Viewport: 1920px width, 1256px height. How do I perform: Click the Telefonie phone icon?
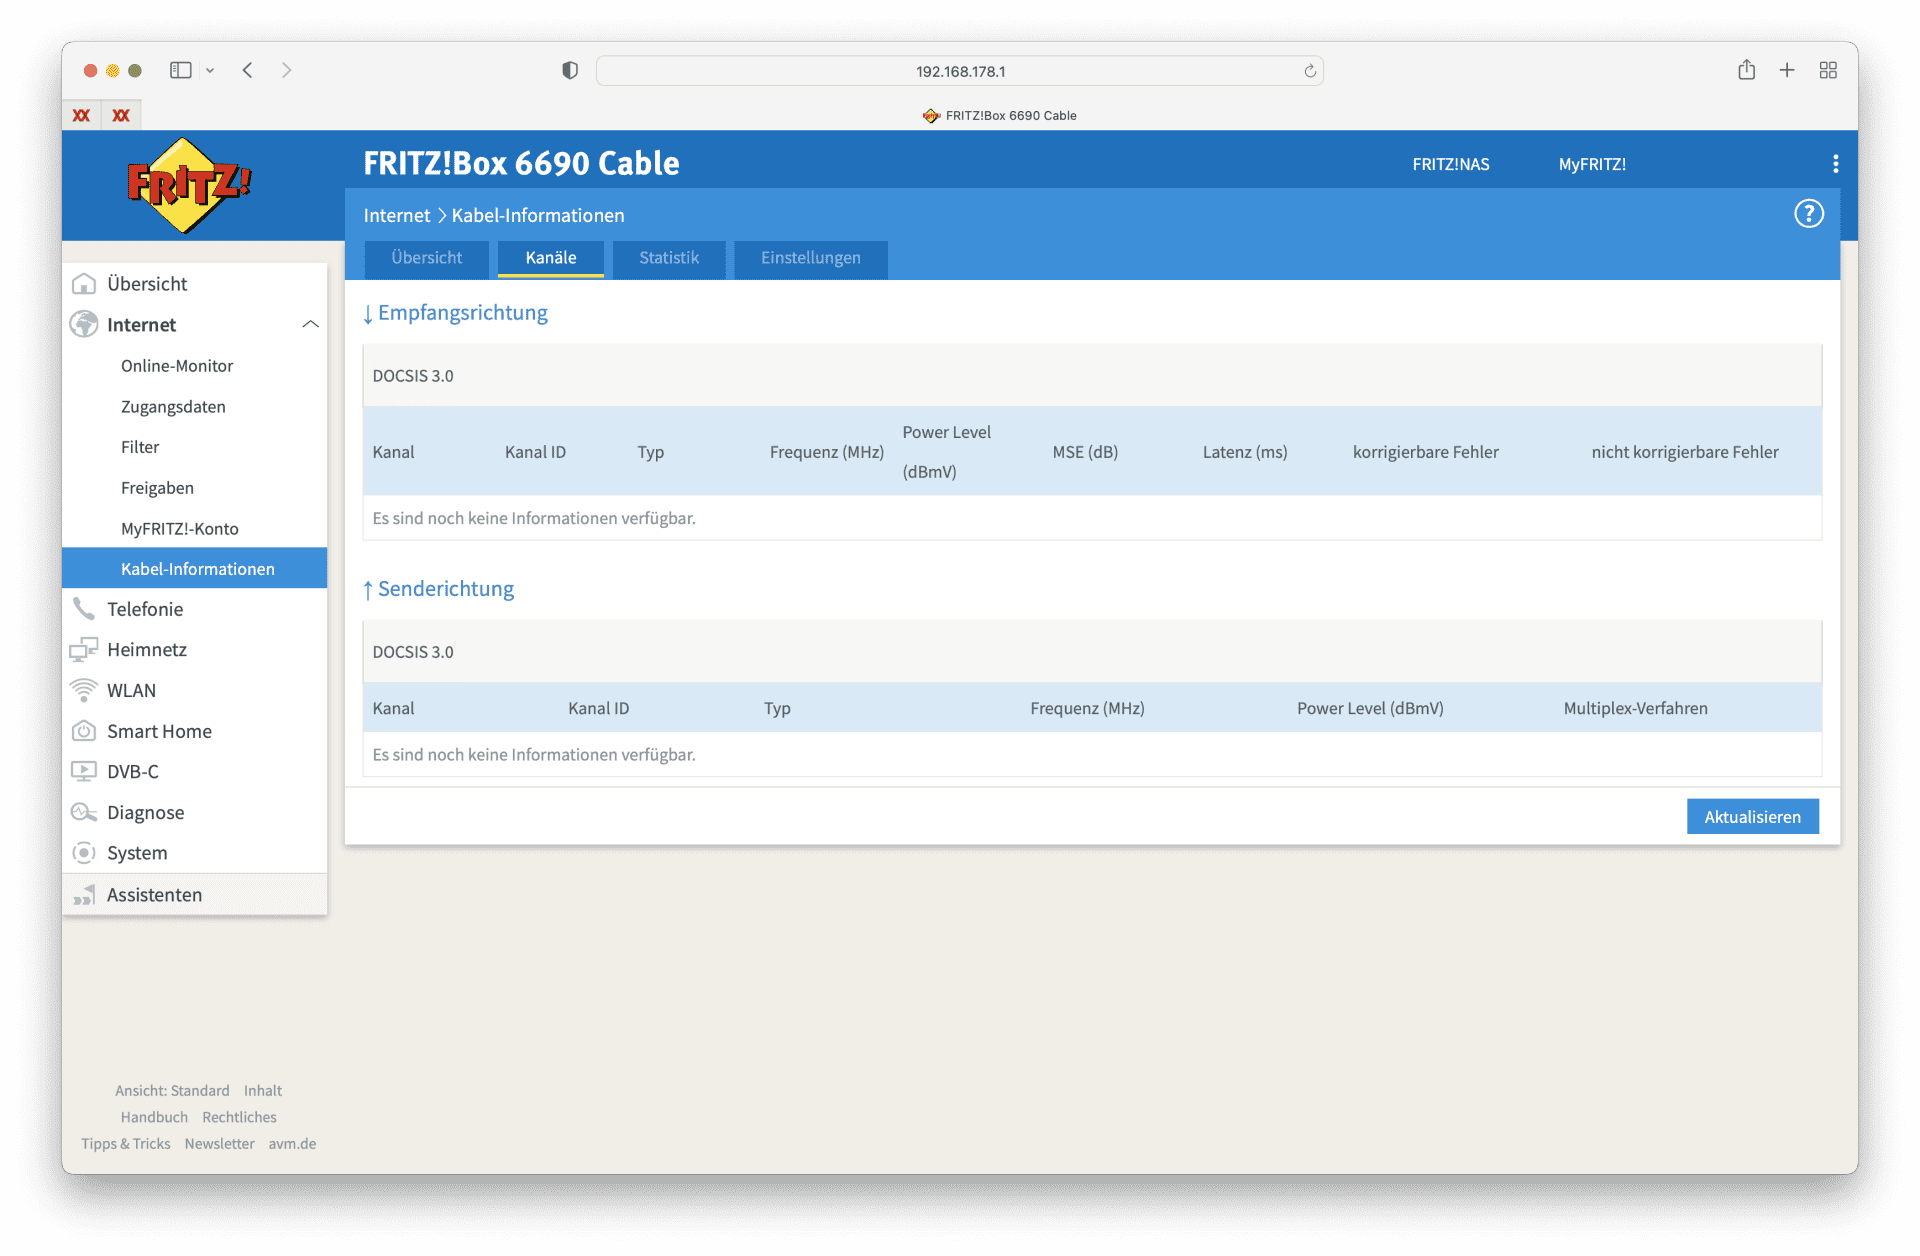coord(84,609)
